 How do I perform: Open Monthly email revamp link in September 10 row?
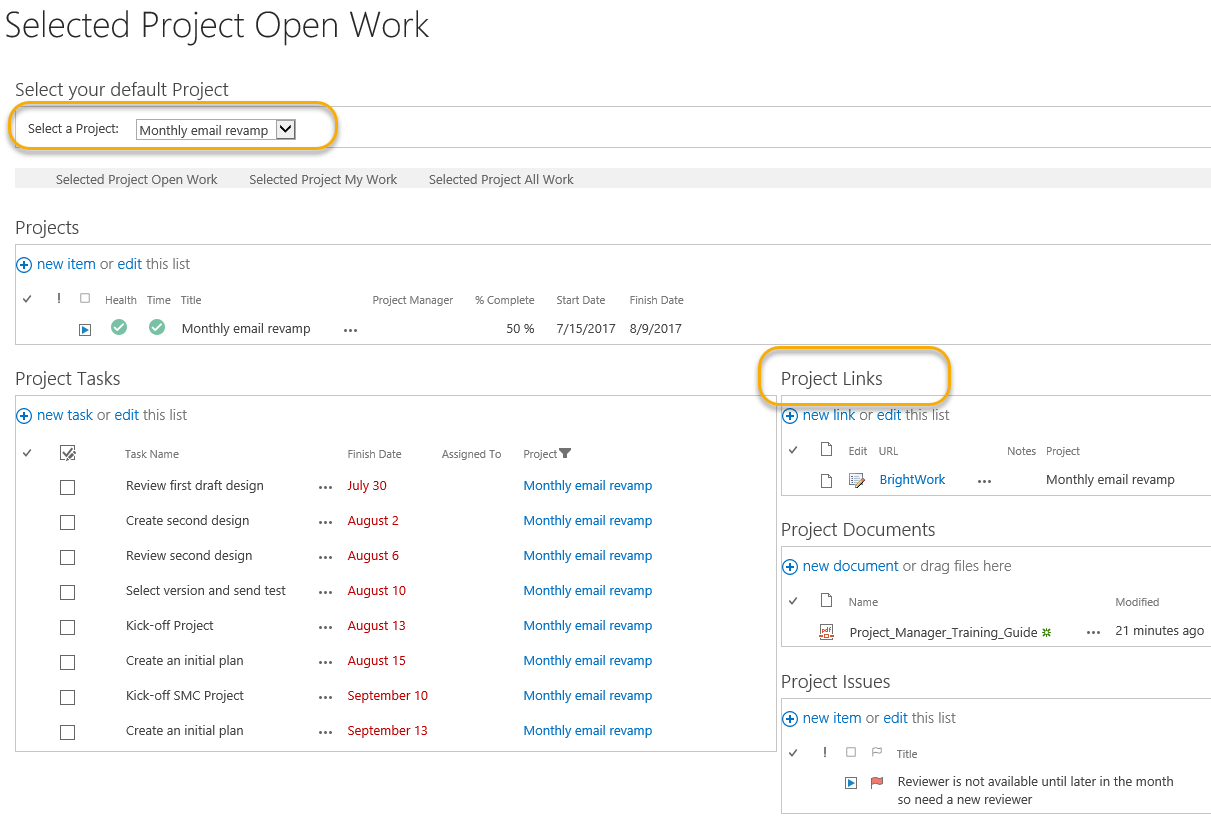coord(588,696)
